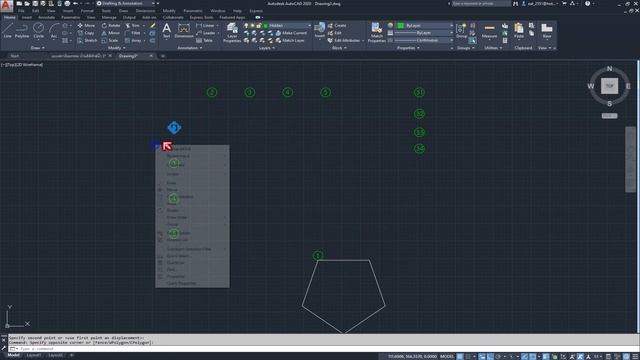Viewport: 640px width, 360px height.
Task: Expand the Draw panel flyout
Action: click(38, 48)
